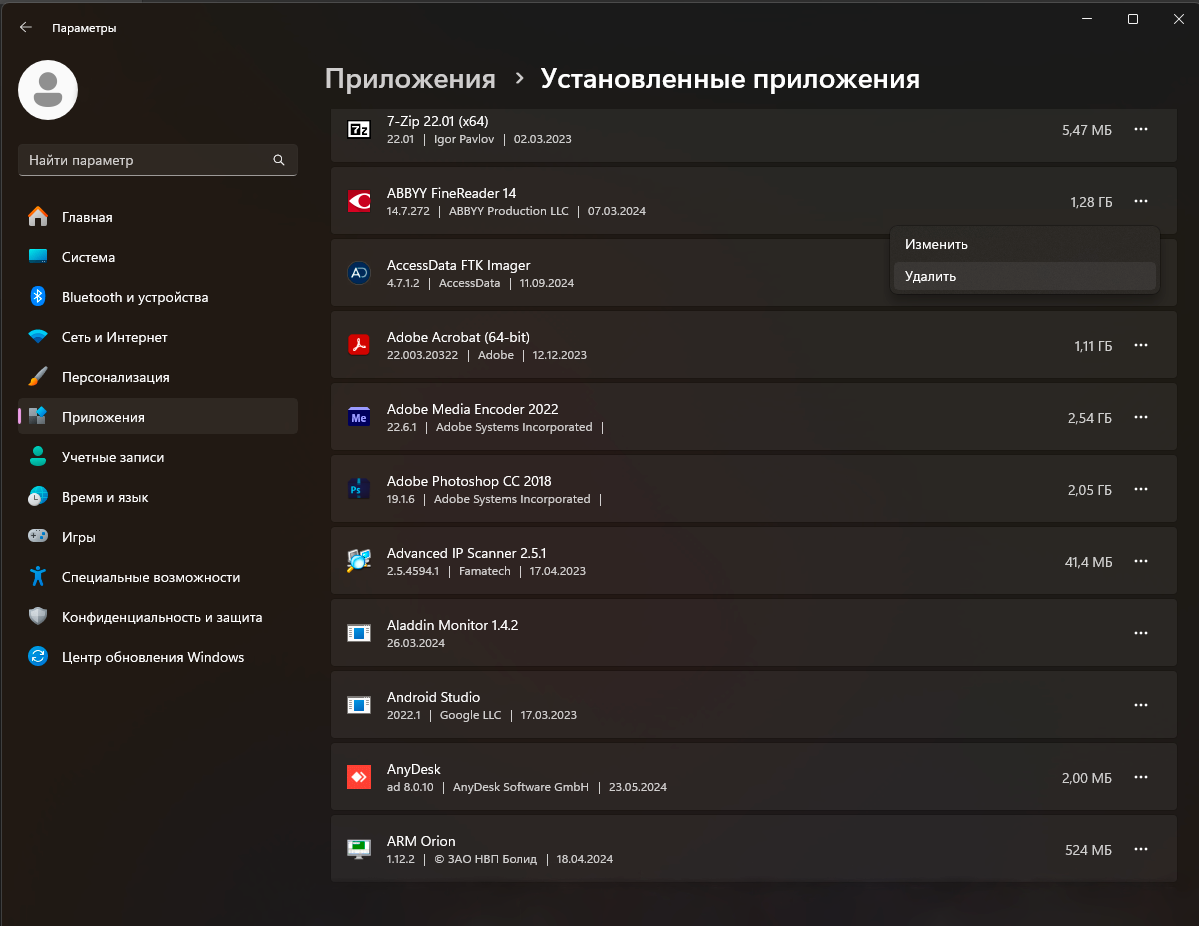The width and height of the screenshot is (1199, 926).
Task: Open the Игры section
Action: coord(158,537)
